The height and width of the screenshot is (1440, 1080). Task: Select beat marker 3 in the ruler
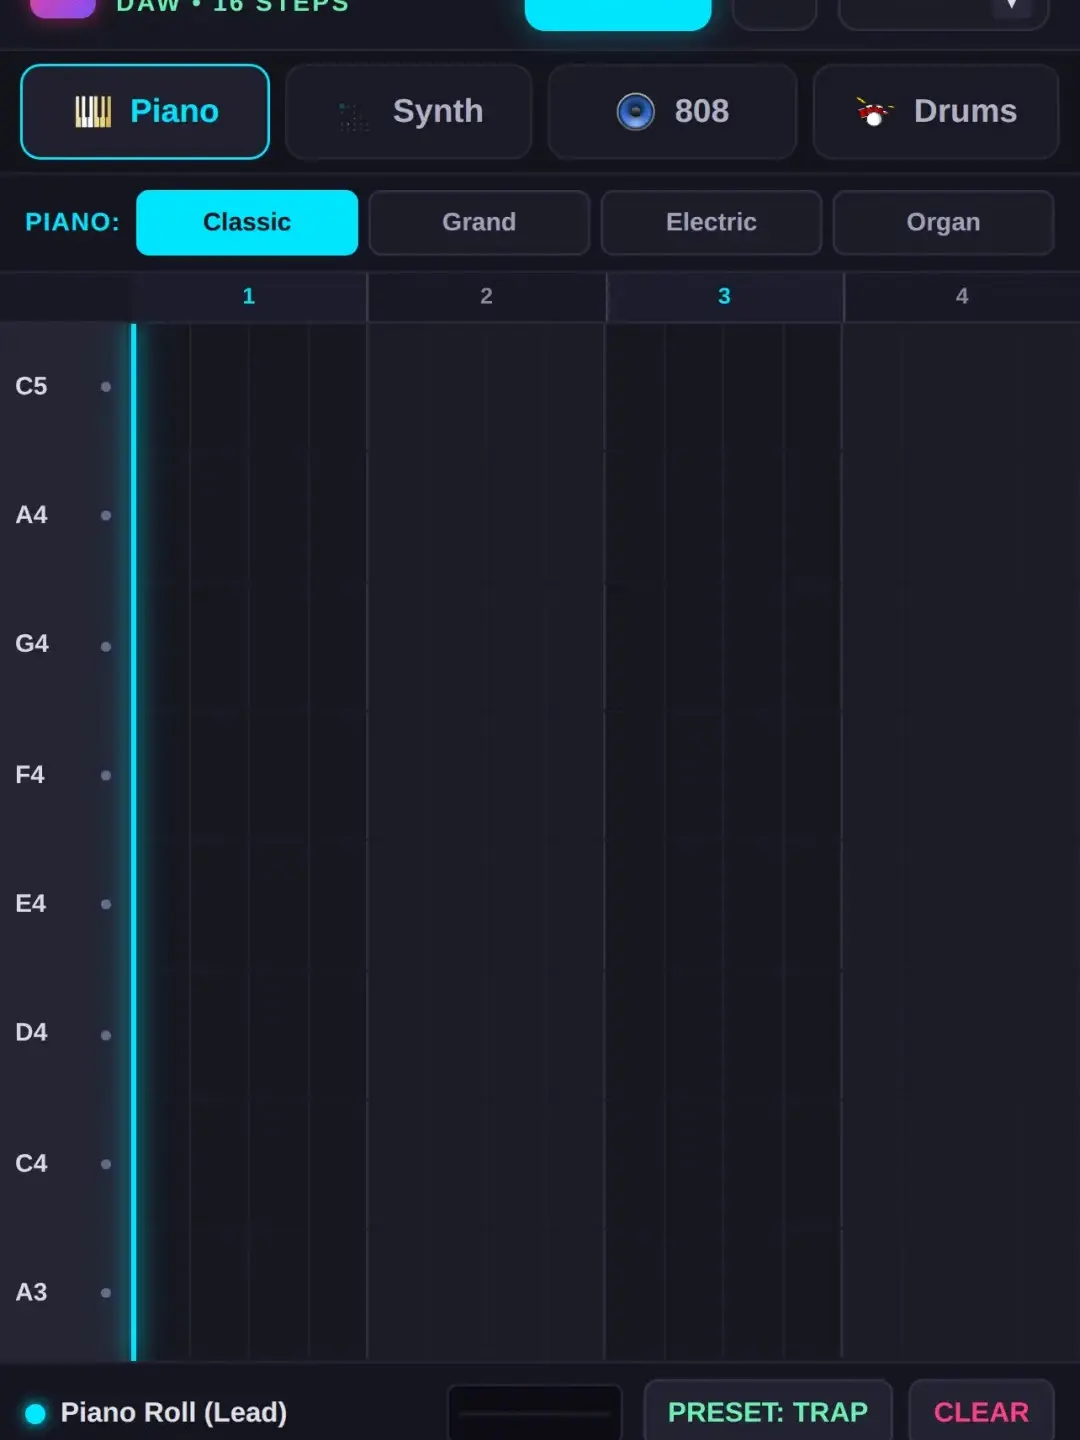click(724, 296)
